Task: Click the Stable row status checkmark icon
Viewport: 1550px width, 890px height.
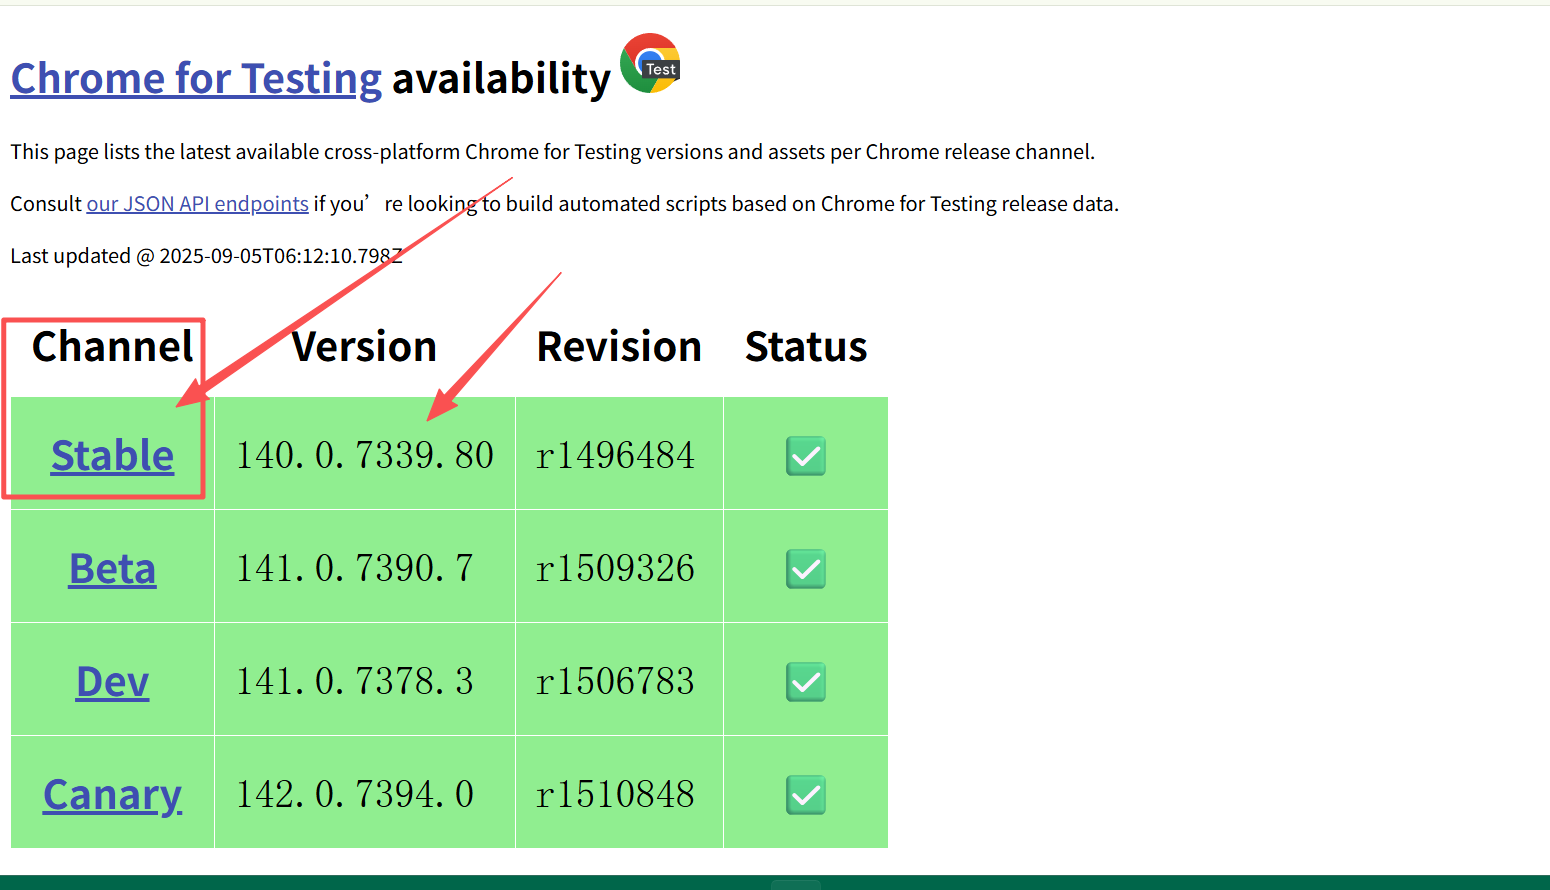Action: point(805,456)
